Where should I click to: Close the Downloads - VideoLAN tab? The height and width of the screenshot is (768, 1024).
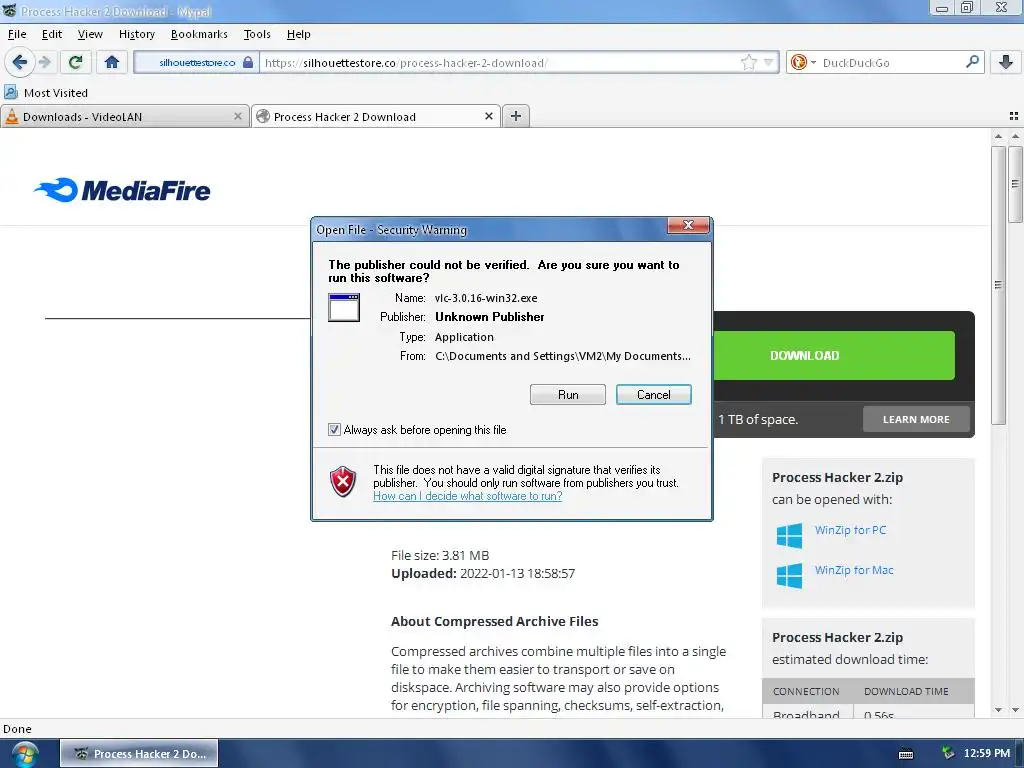(238, 116)
